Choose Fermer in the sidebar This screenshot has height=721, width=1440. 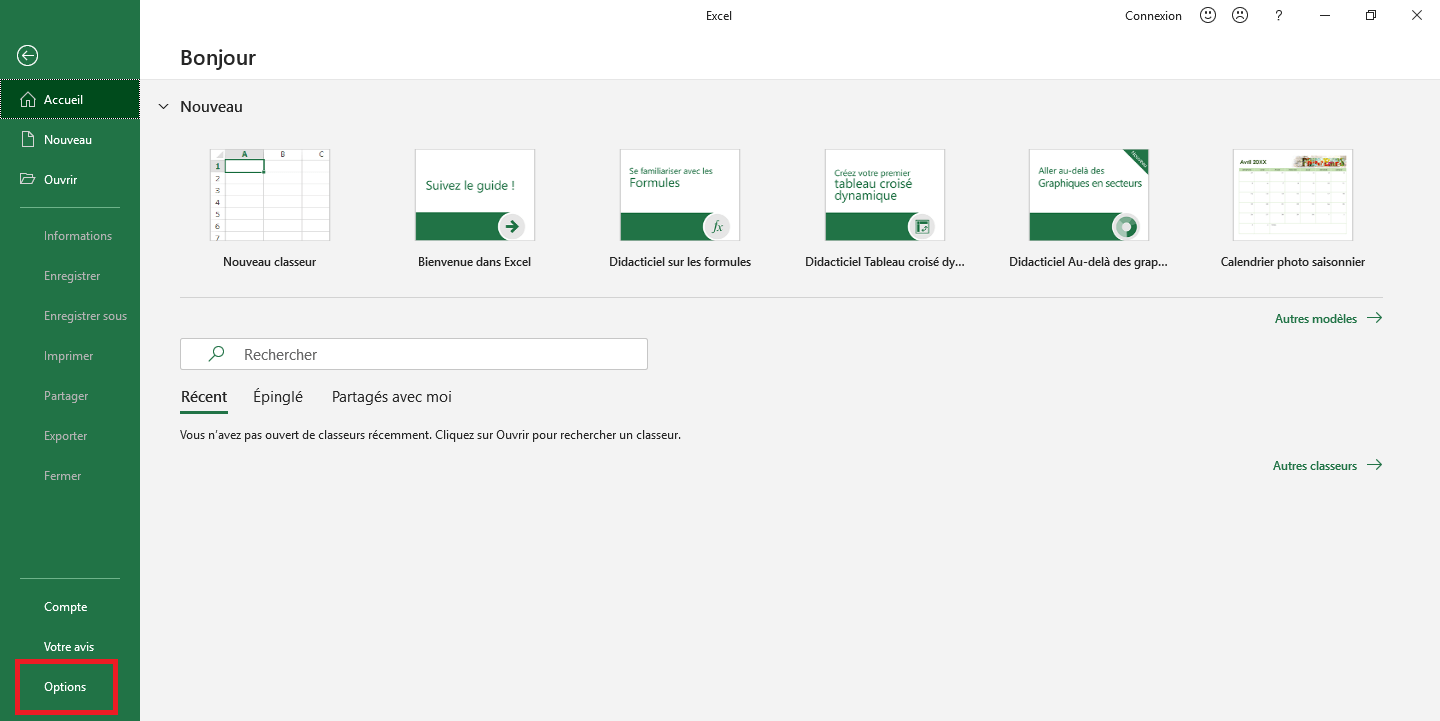tap(70, 476)
